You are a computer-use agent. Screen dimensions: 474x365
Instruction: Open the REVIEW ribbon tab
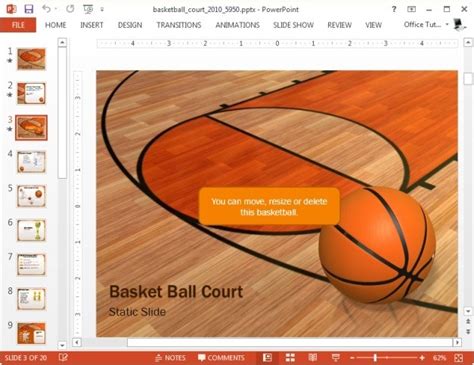339,25
